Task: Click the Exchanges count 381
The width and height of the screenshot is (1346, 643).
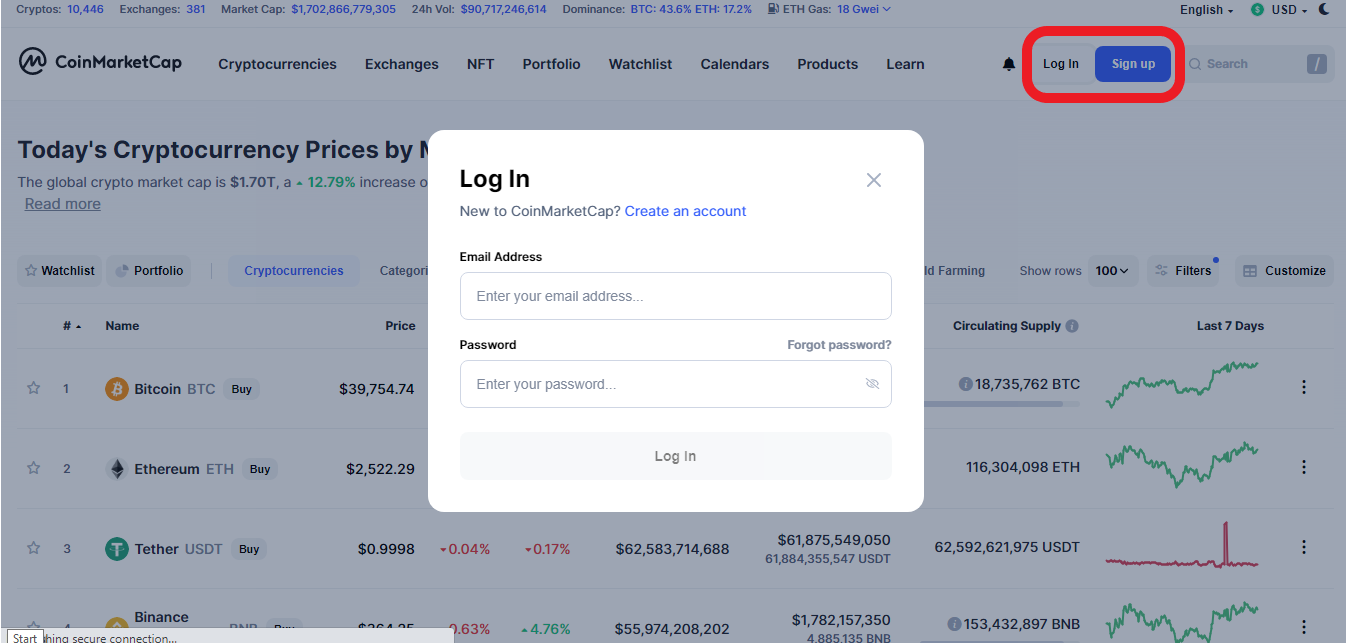Action: 196,9
